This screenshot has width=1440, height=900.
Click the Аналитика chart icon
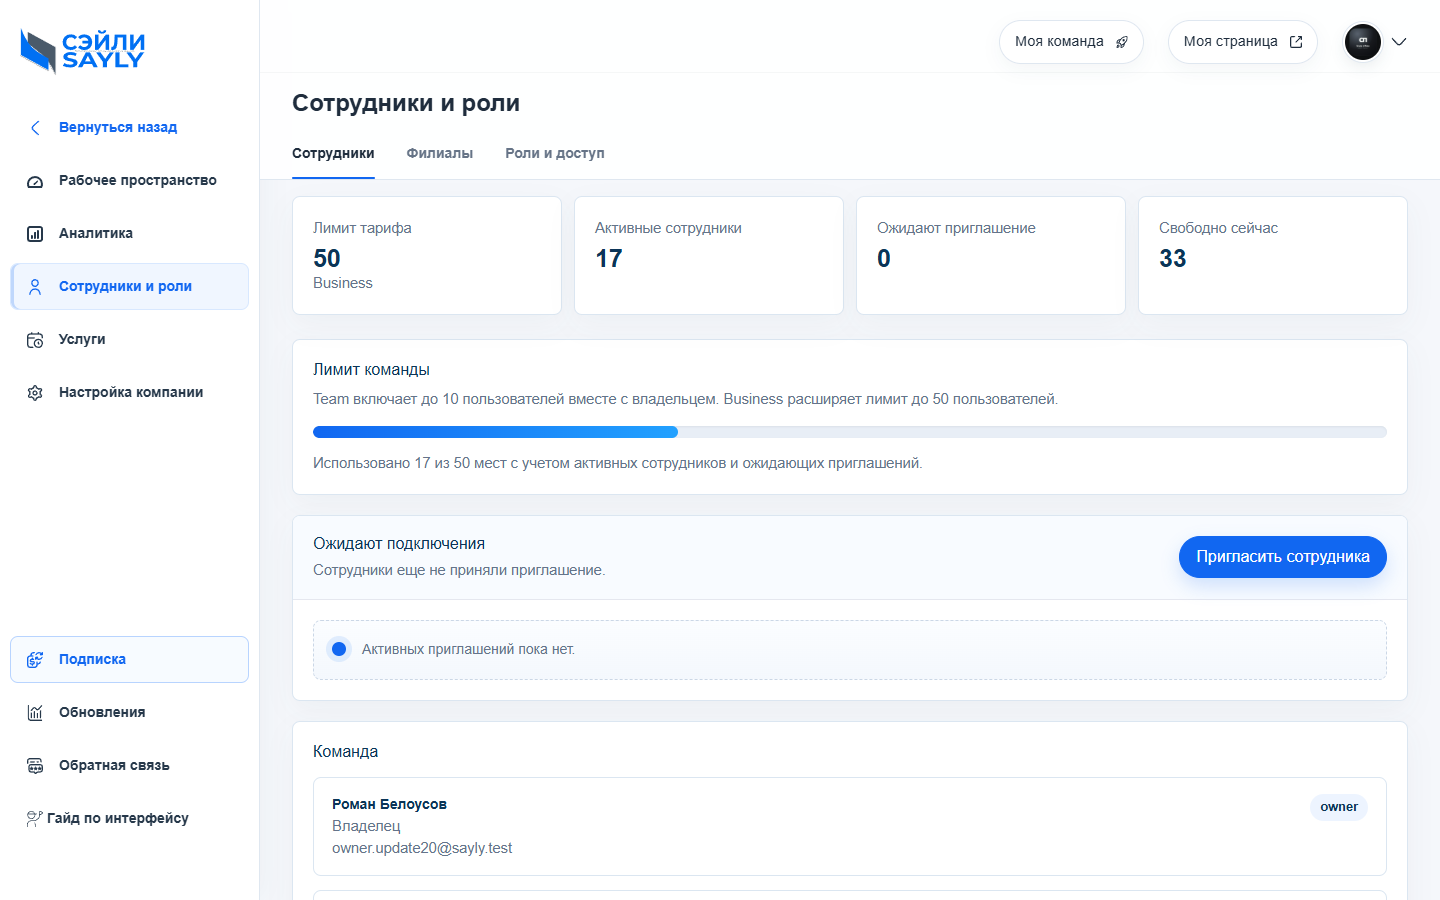pos(35,234)
